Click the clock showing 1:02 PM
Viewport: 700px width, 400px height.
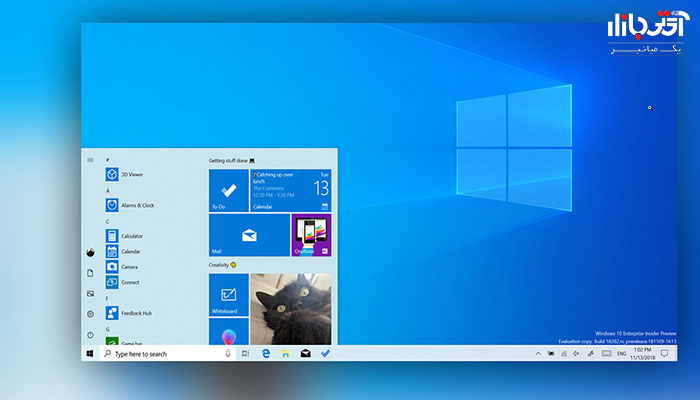click(x=642, y=354)
